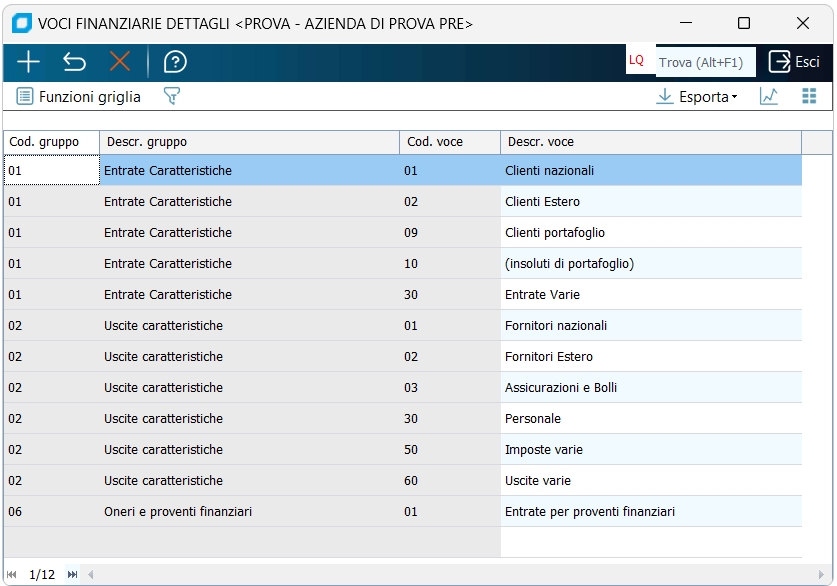Click the Cod. voce column header
Image resolution: width=837 pixels, height=586 pixels.
click(449, 142)
